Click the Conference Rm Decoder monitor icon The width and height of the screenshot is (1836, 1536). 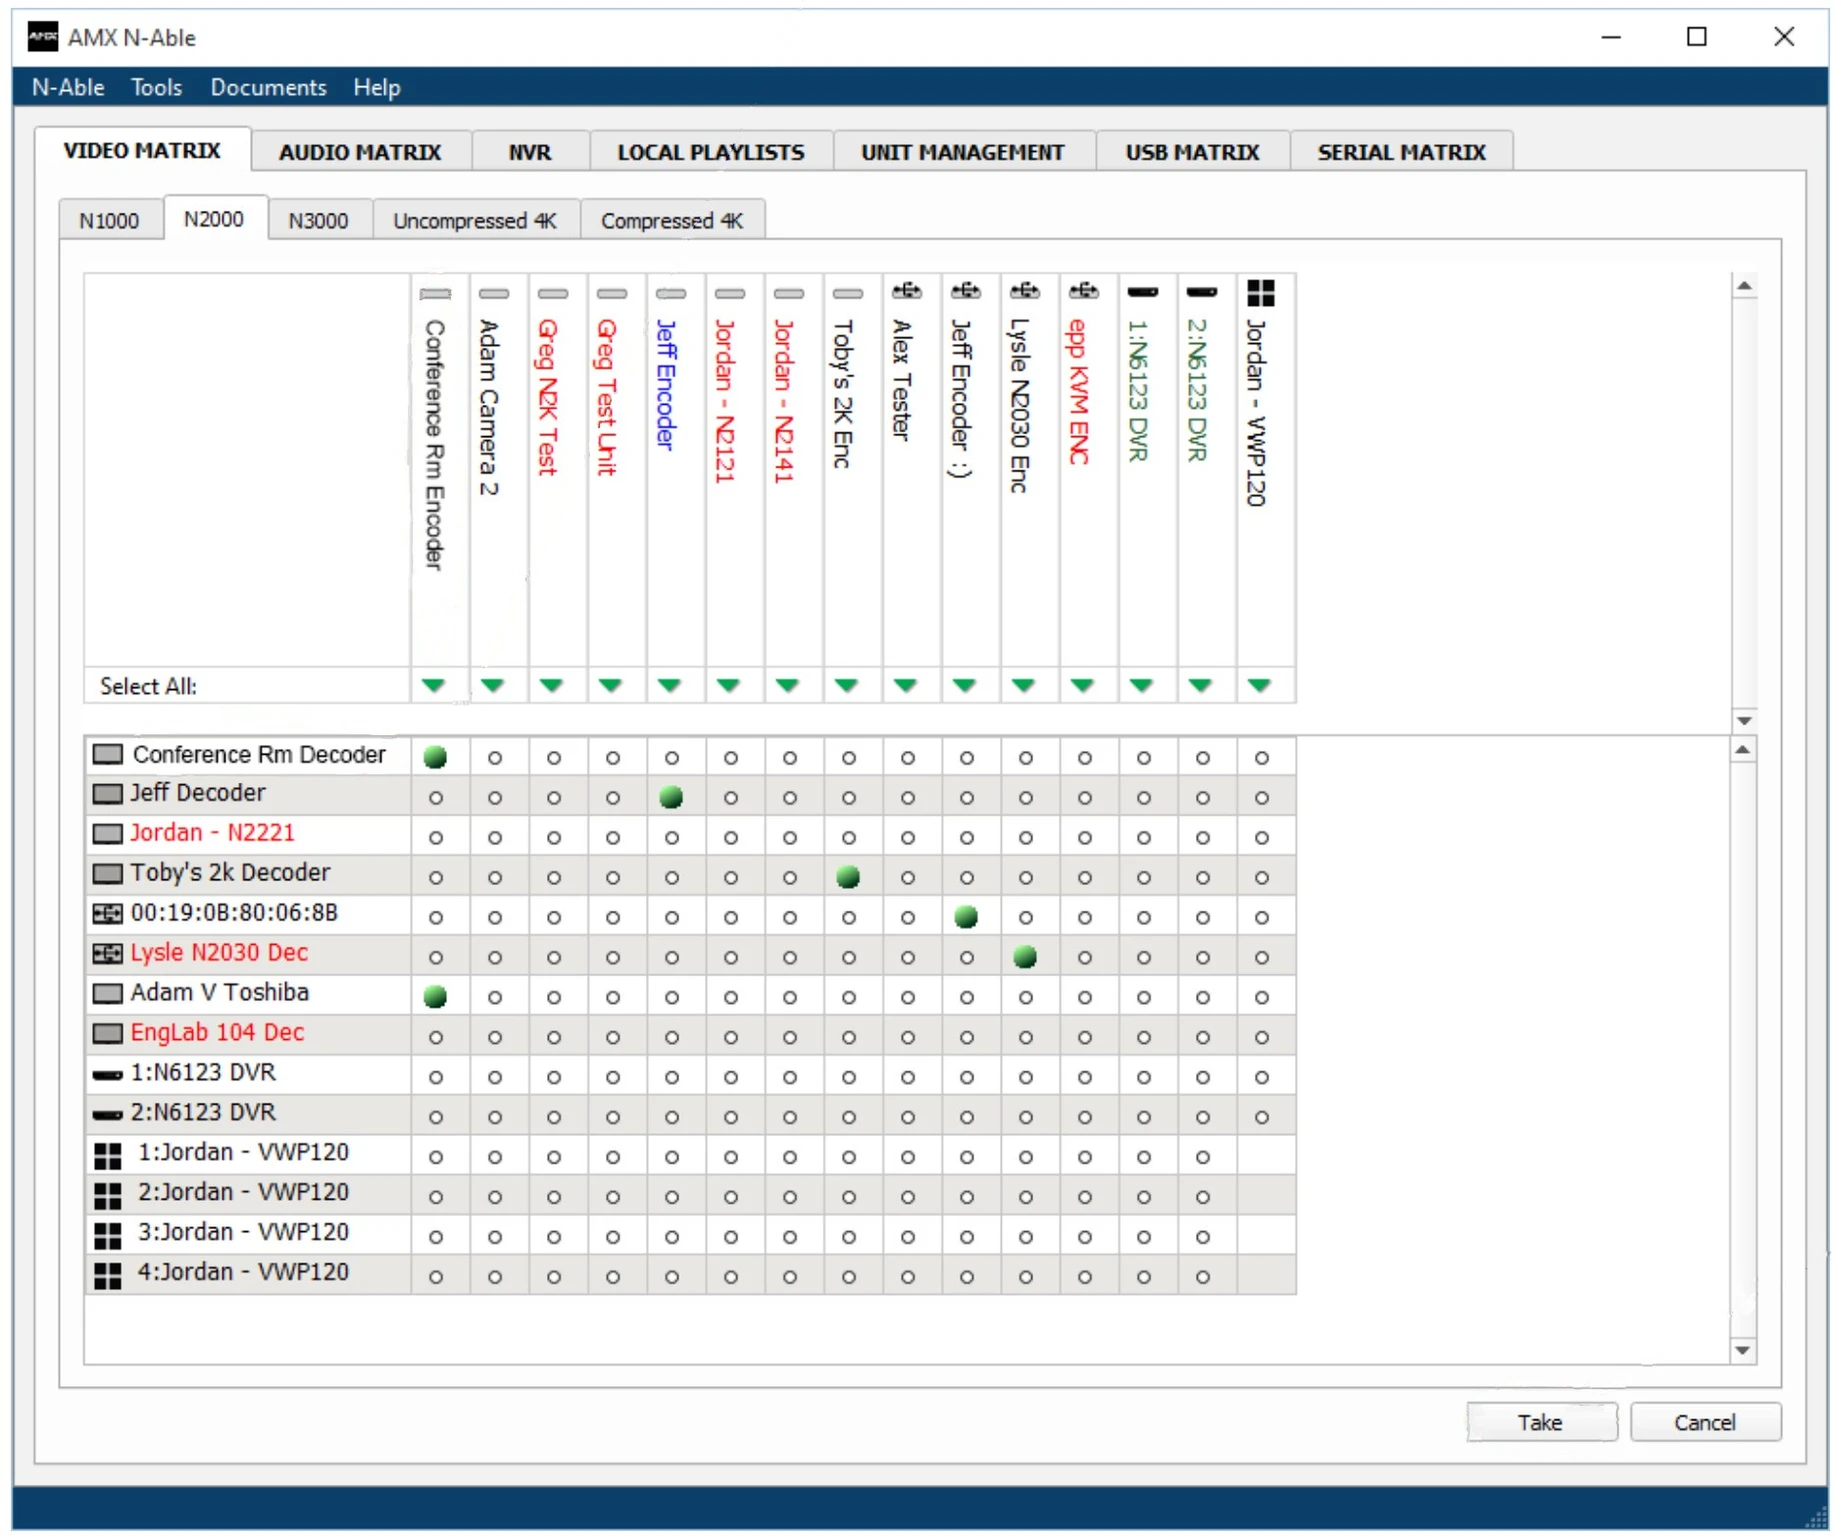pos(107,755)
